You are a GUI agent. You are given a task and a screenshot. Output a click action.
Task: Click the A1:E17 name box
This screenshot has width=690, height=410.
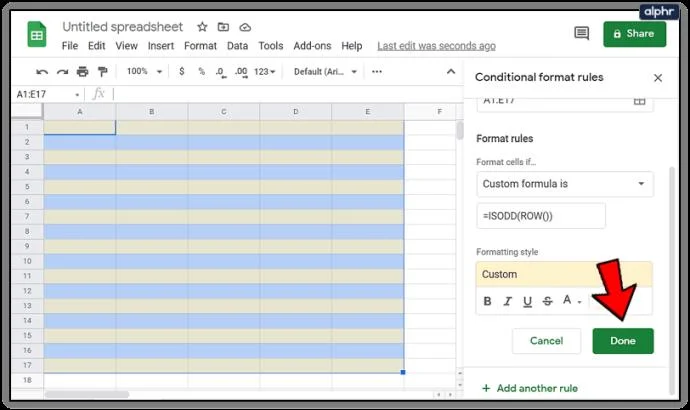42,94
